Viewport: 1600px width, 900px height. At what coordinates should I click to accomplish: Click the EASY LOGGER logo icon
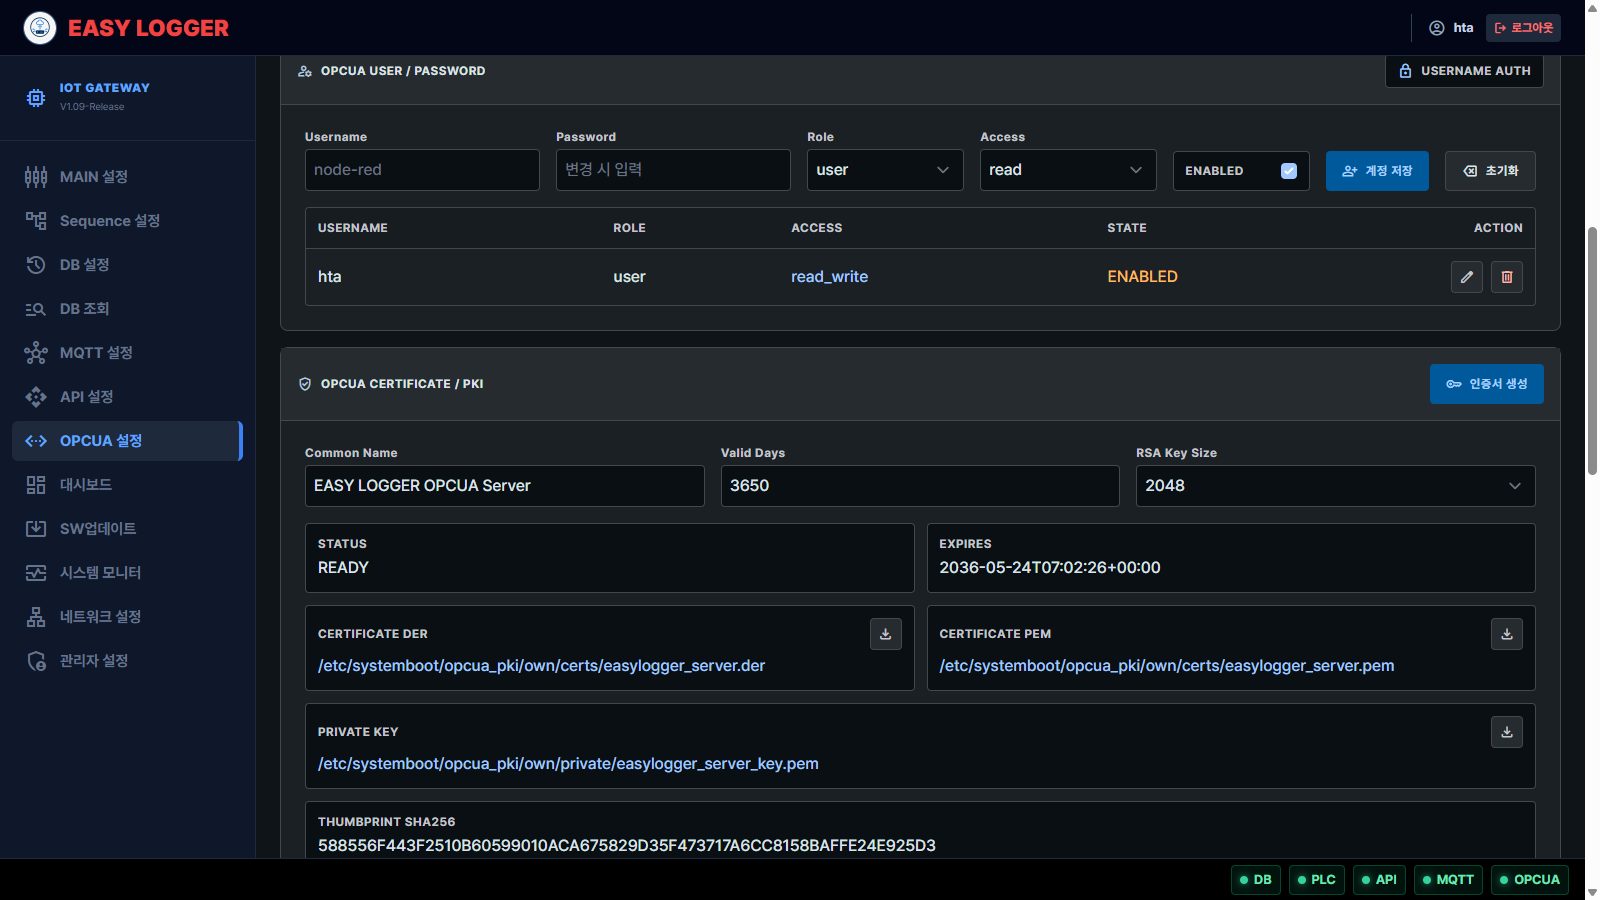pos(40,28)
